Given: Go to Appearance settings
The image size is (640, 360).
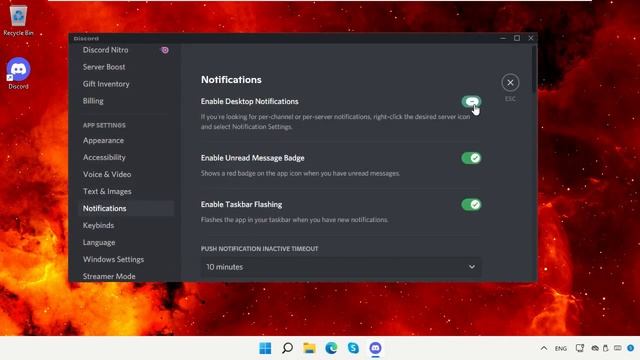Looking at the screenshot, I should (103, 140).
